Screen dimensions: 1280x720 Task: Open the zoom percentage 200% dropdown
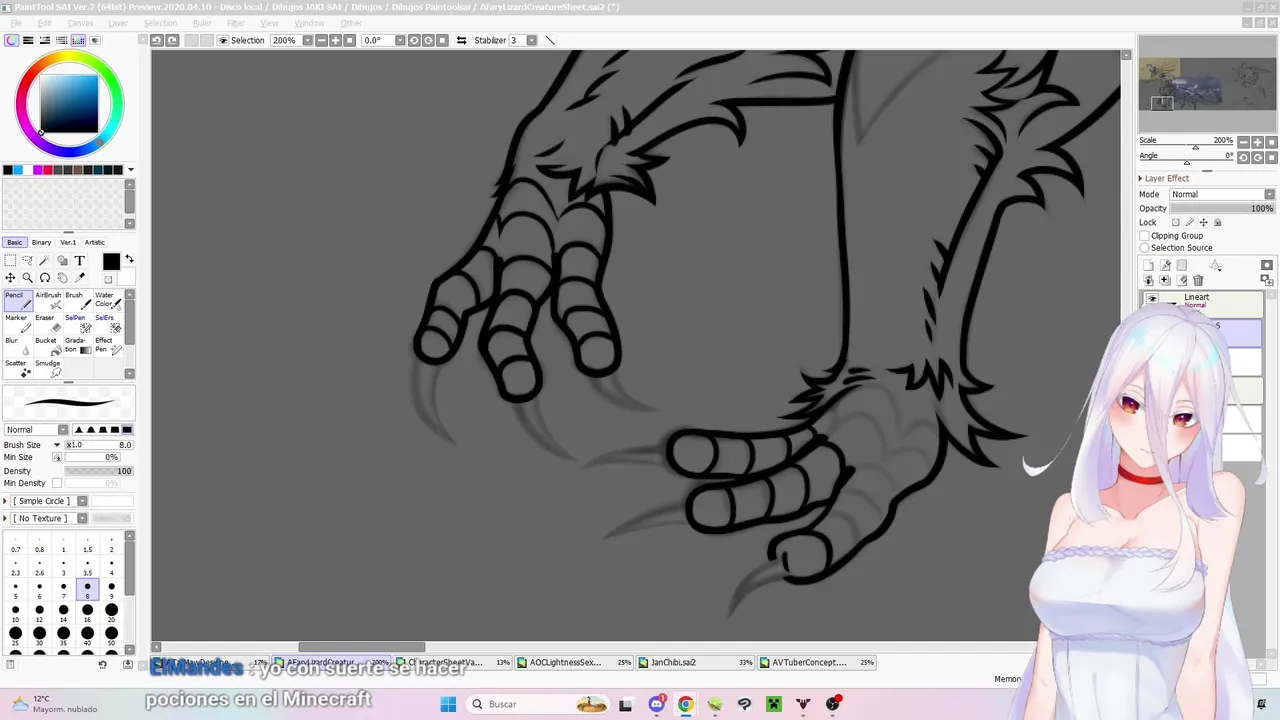point(307,41)
